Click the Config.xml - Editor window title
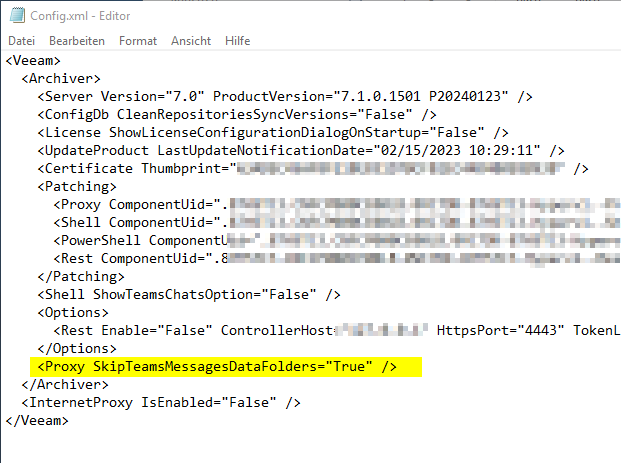The image size is (621, 463). point(80,16)
